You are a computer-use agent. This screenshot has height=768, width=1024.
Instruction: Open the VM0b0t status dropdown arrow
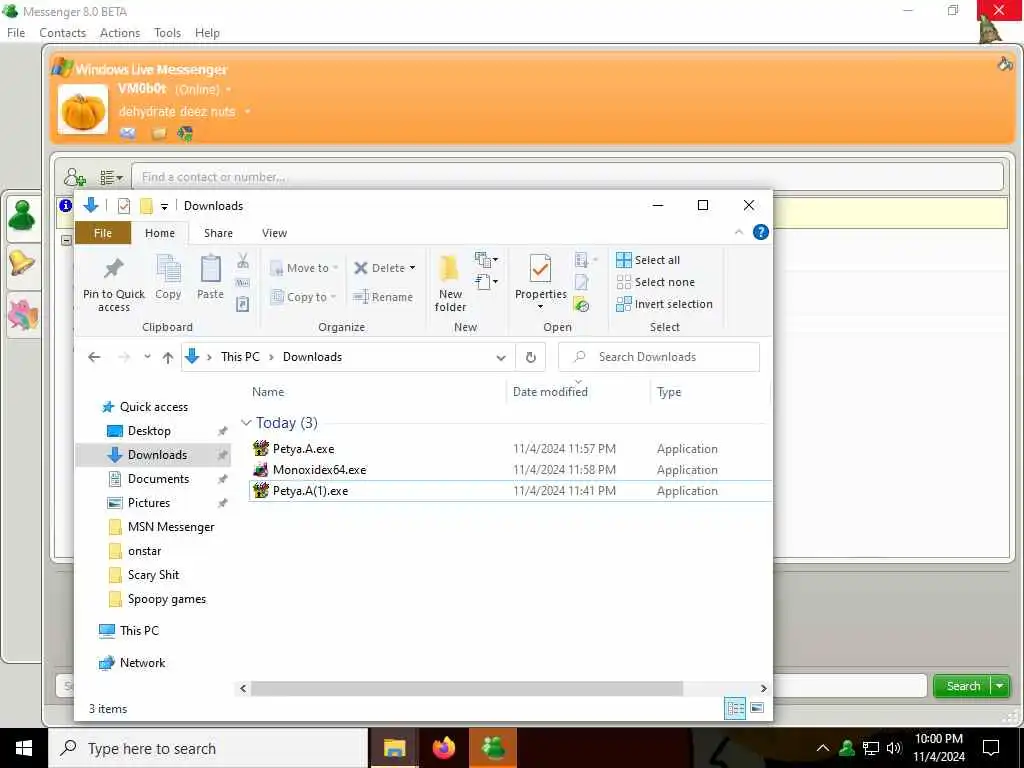pos(229,89)
